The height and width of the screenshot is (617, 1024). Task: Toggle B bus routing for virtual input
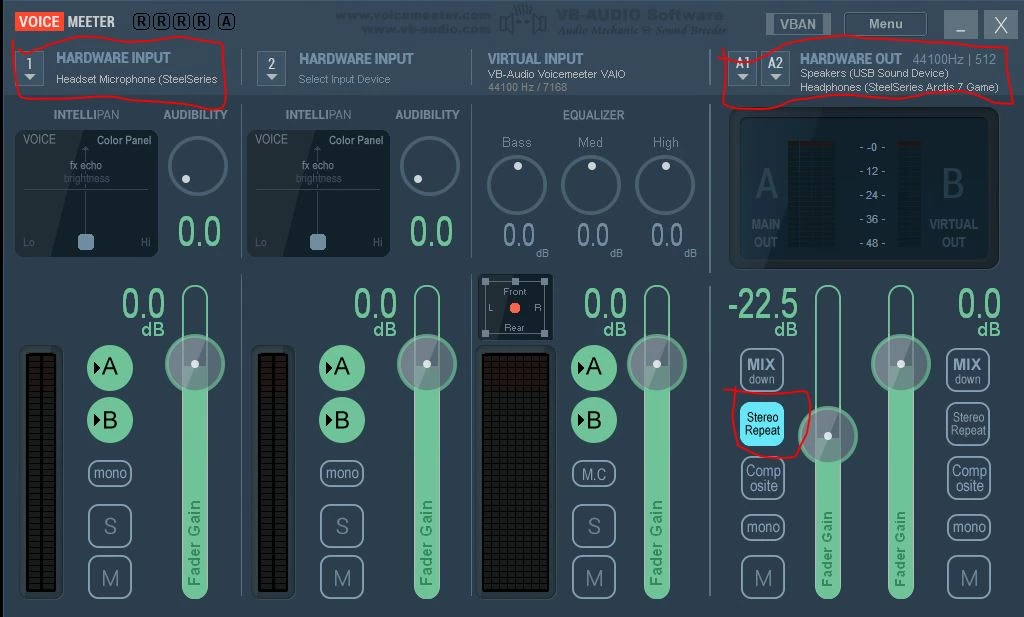pos(594,420)
